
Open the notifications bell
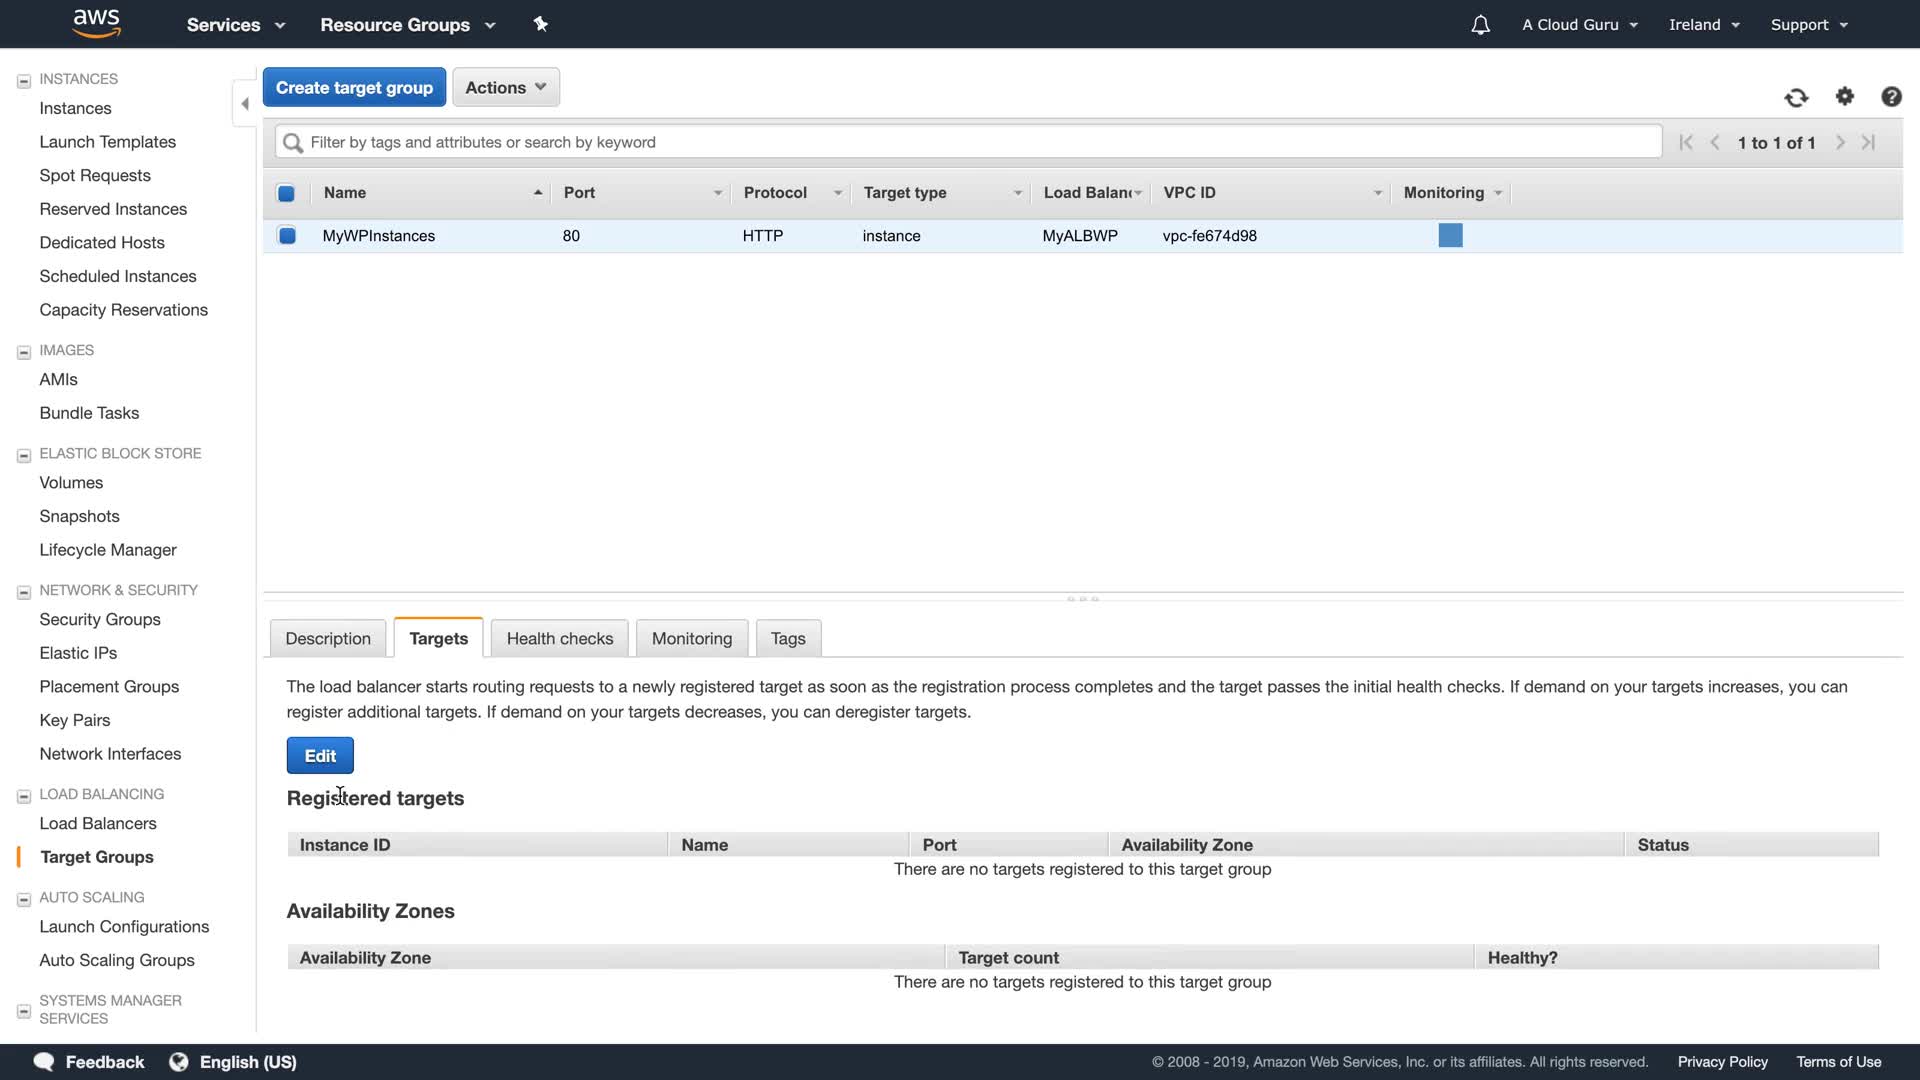(1480, 25)
